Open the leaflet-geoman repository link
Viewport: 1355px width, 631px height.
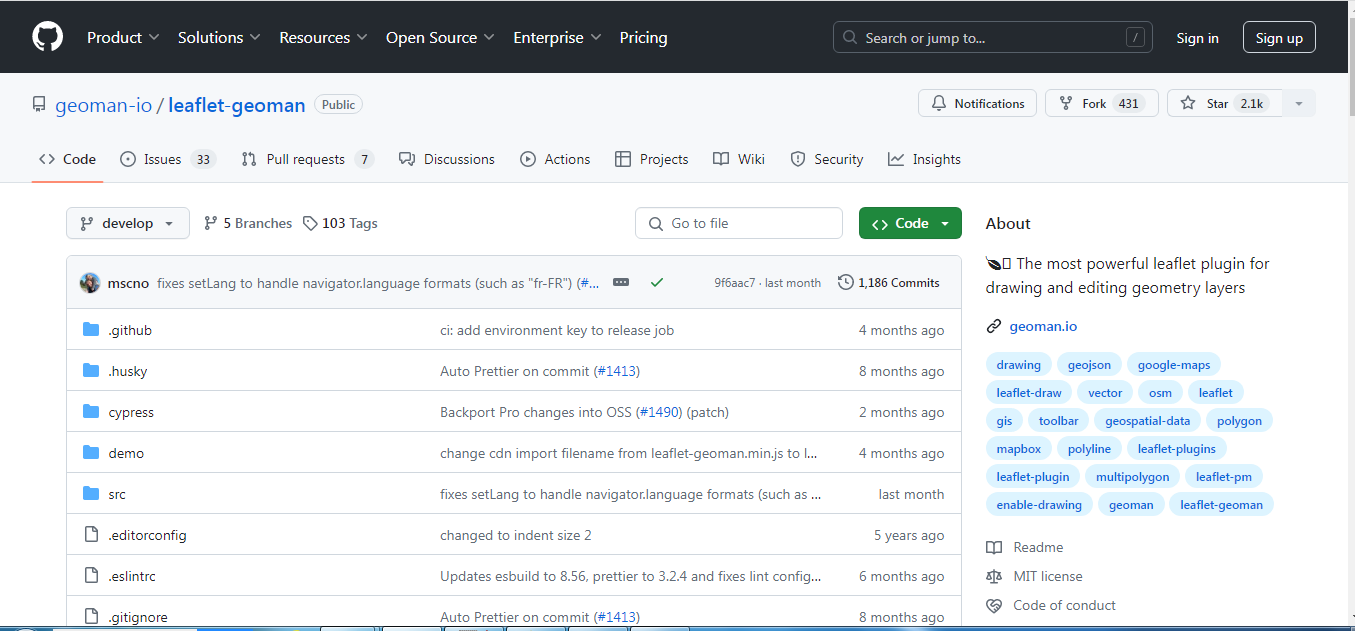pyautogui.click(x=237, y=105)
